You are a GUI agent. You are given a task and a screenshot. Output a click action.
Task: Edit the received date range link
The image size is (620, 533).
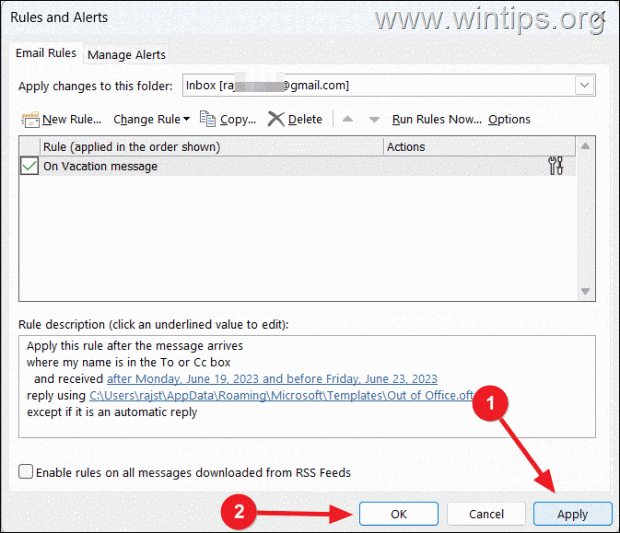click(272, 379)
